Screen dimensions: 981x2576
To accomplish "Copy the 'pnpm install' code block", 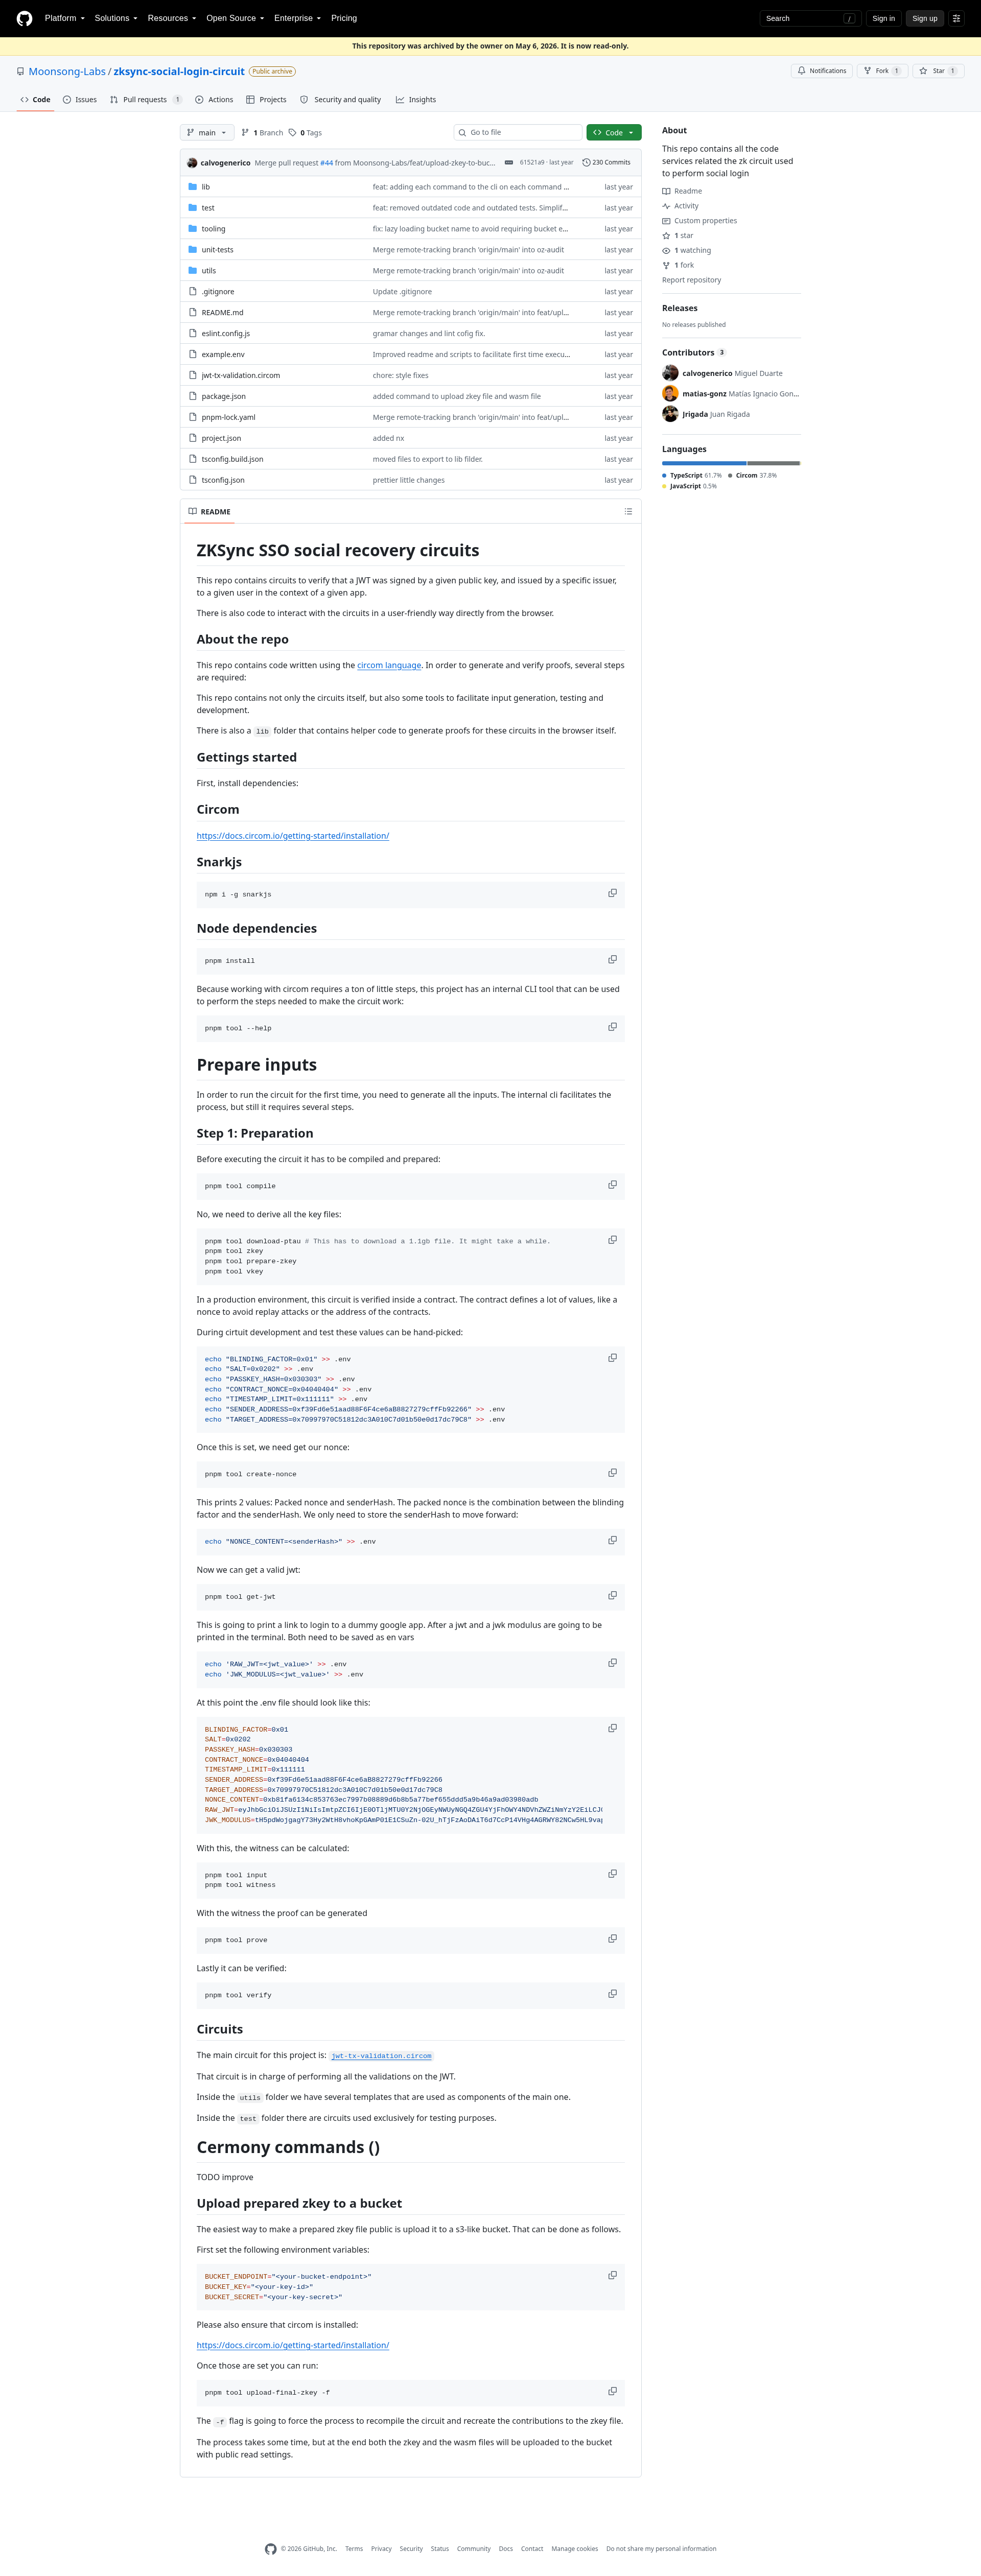I will point(612,960).
